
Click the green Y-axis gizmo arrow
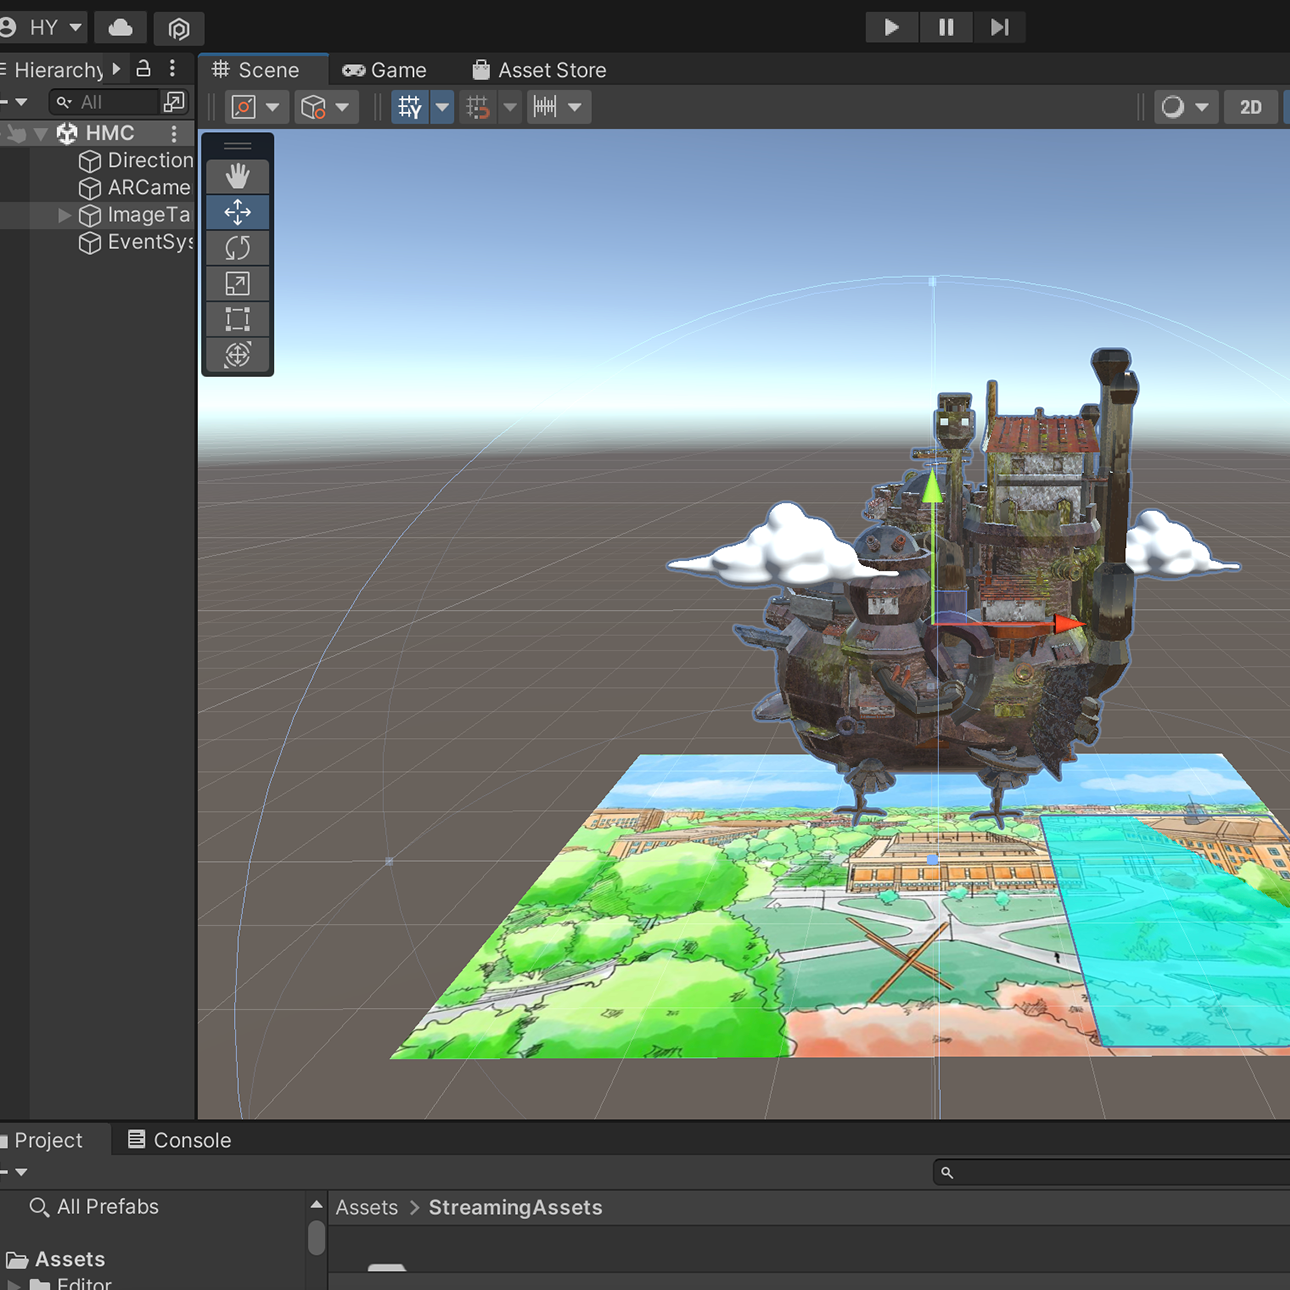[932, 485]
